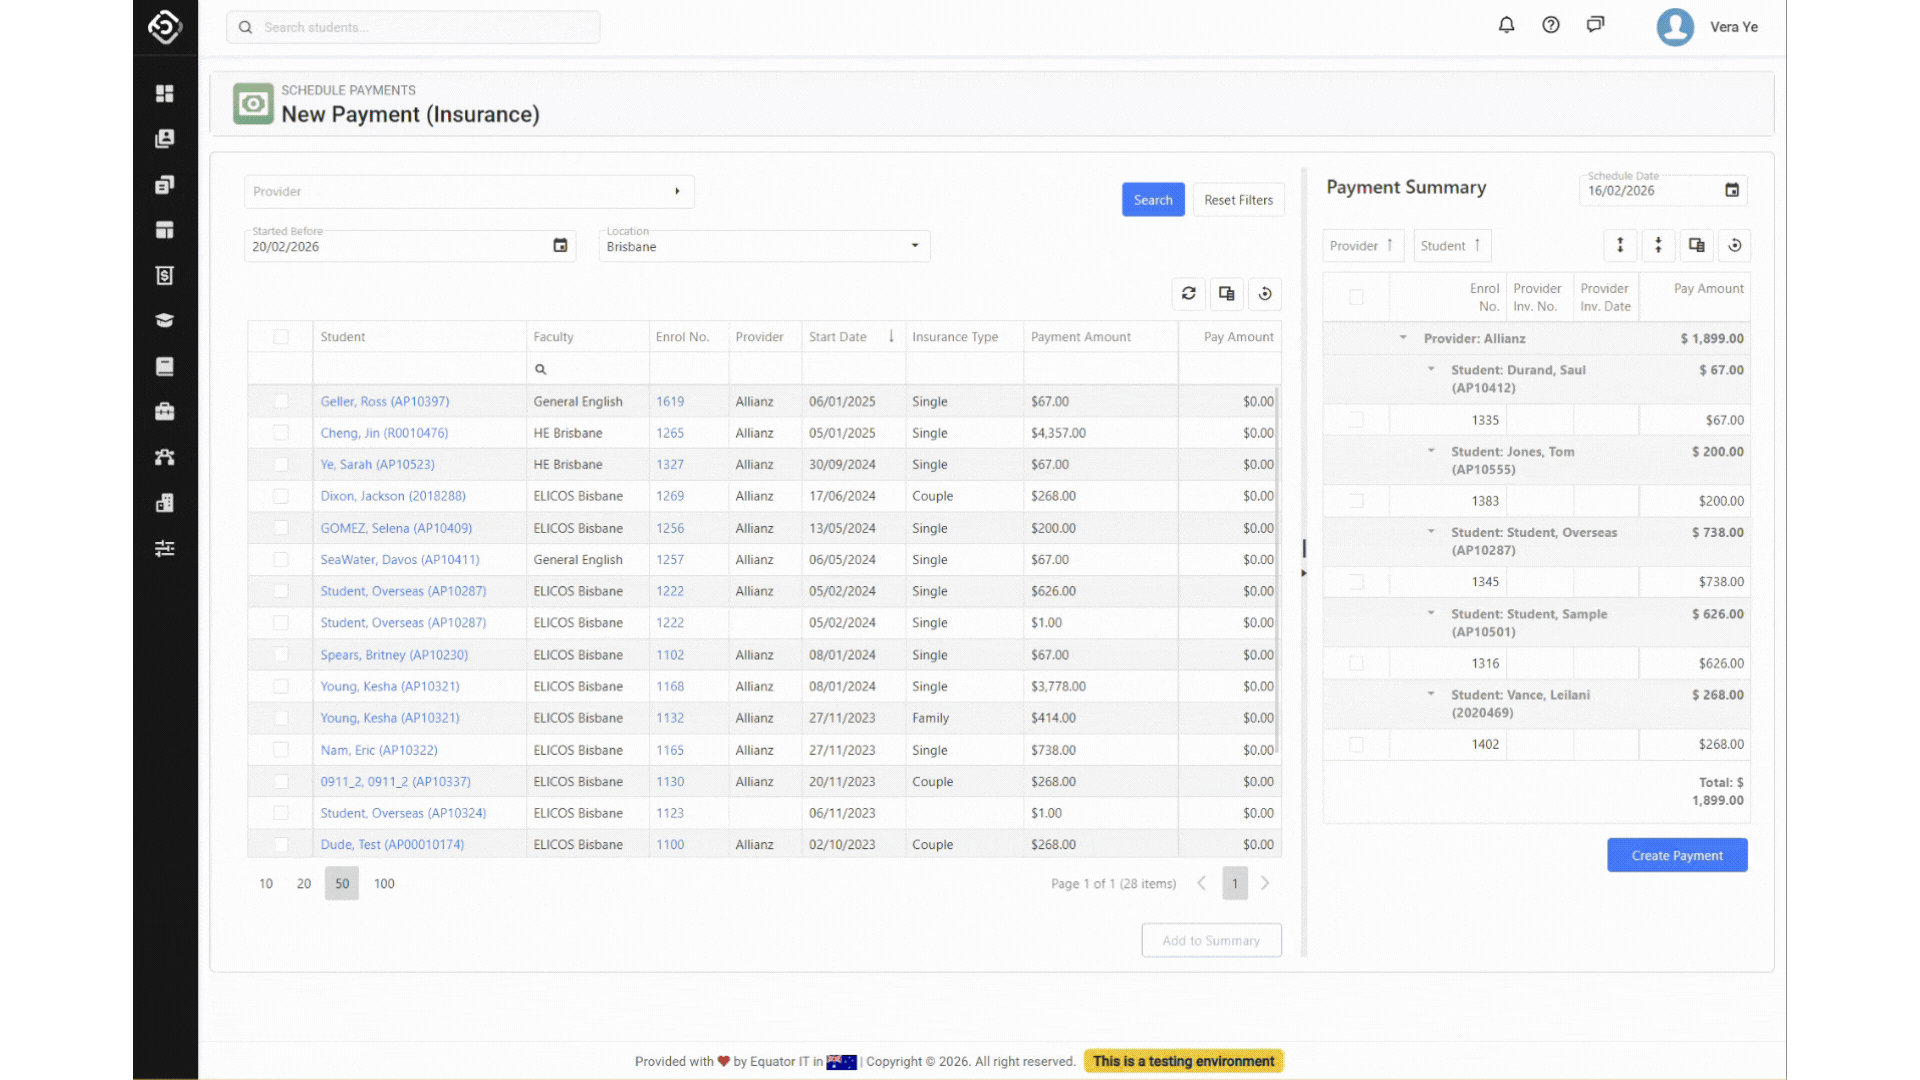Set page size to 100
The height and width of the screenshot is (1080, 1920).
384,884
